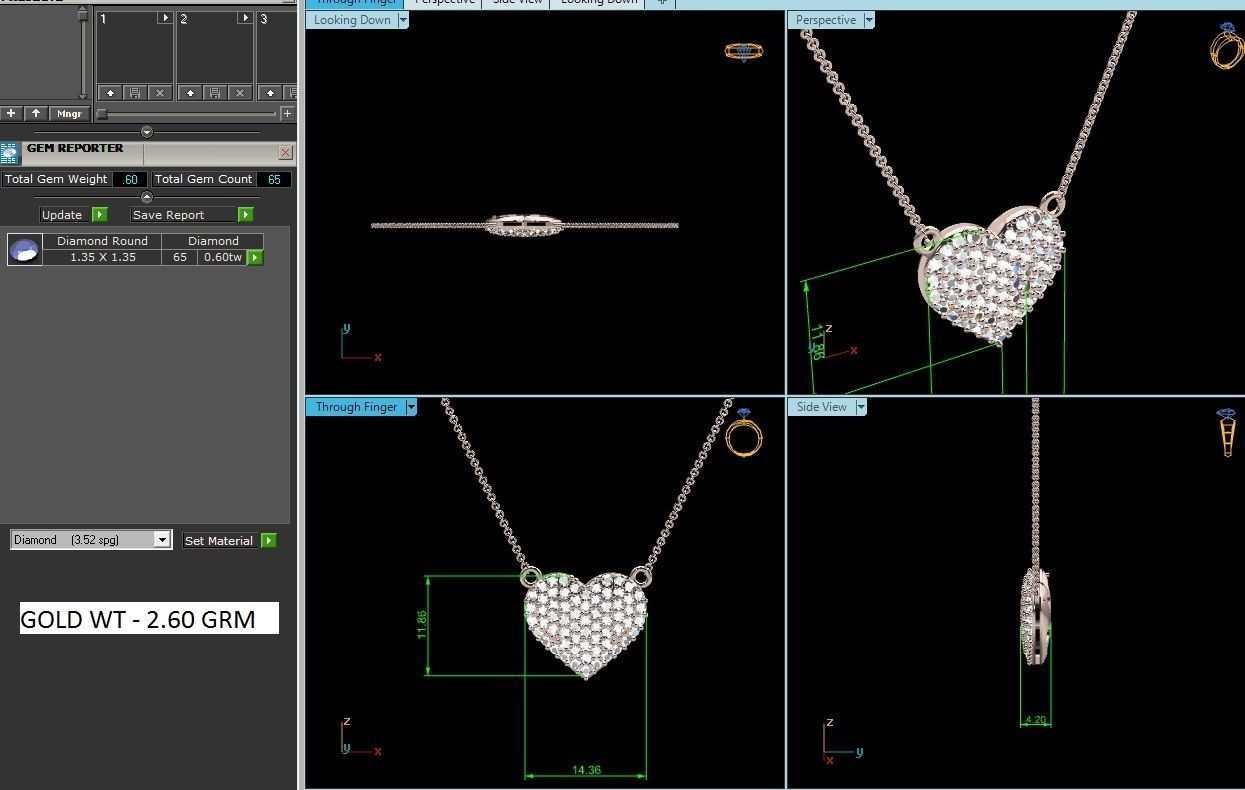Run Update with its green arrow

[100, 215]
